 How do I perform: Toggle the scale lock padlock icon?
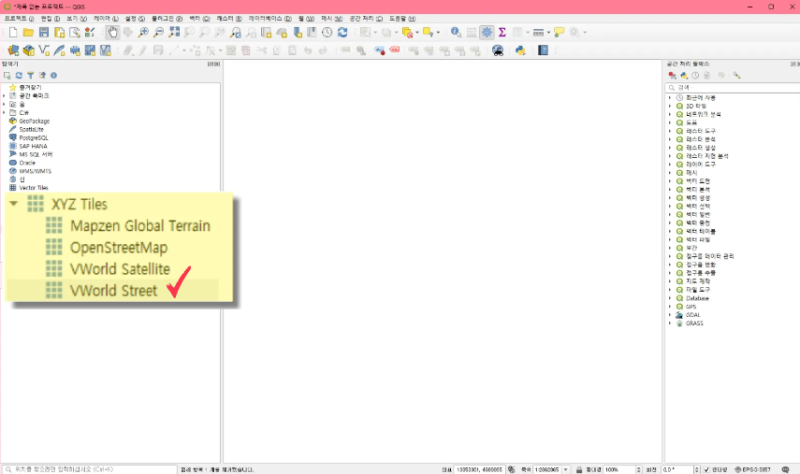click(579, 469)
